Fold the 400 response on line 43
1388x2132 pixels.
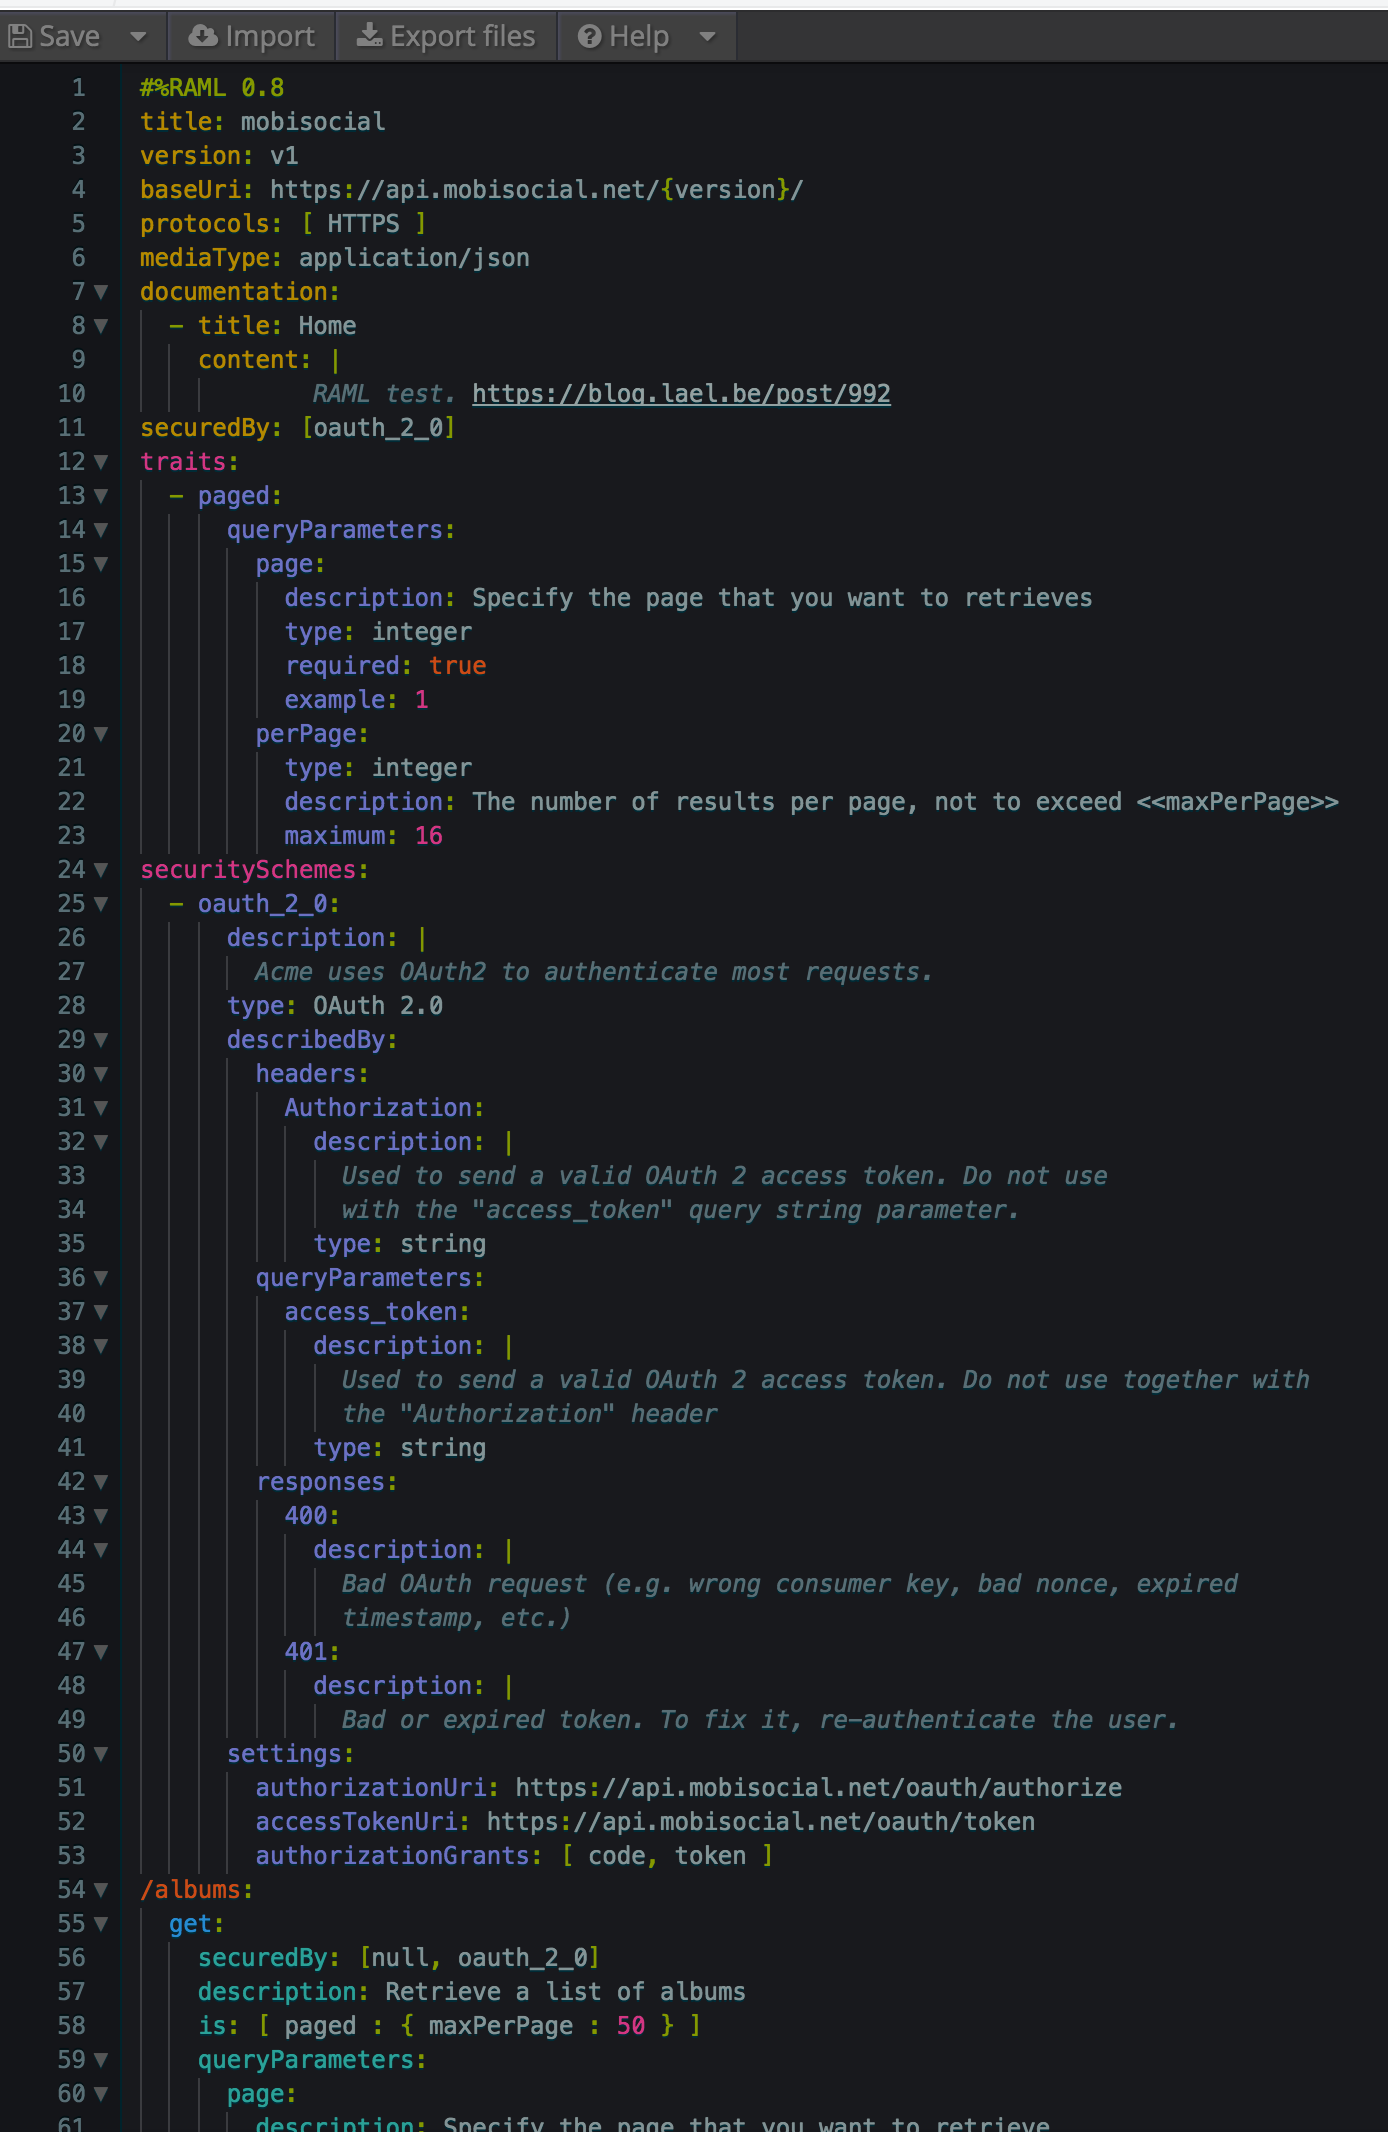tap(100, 1516)
